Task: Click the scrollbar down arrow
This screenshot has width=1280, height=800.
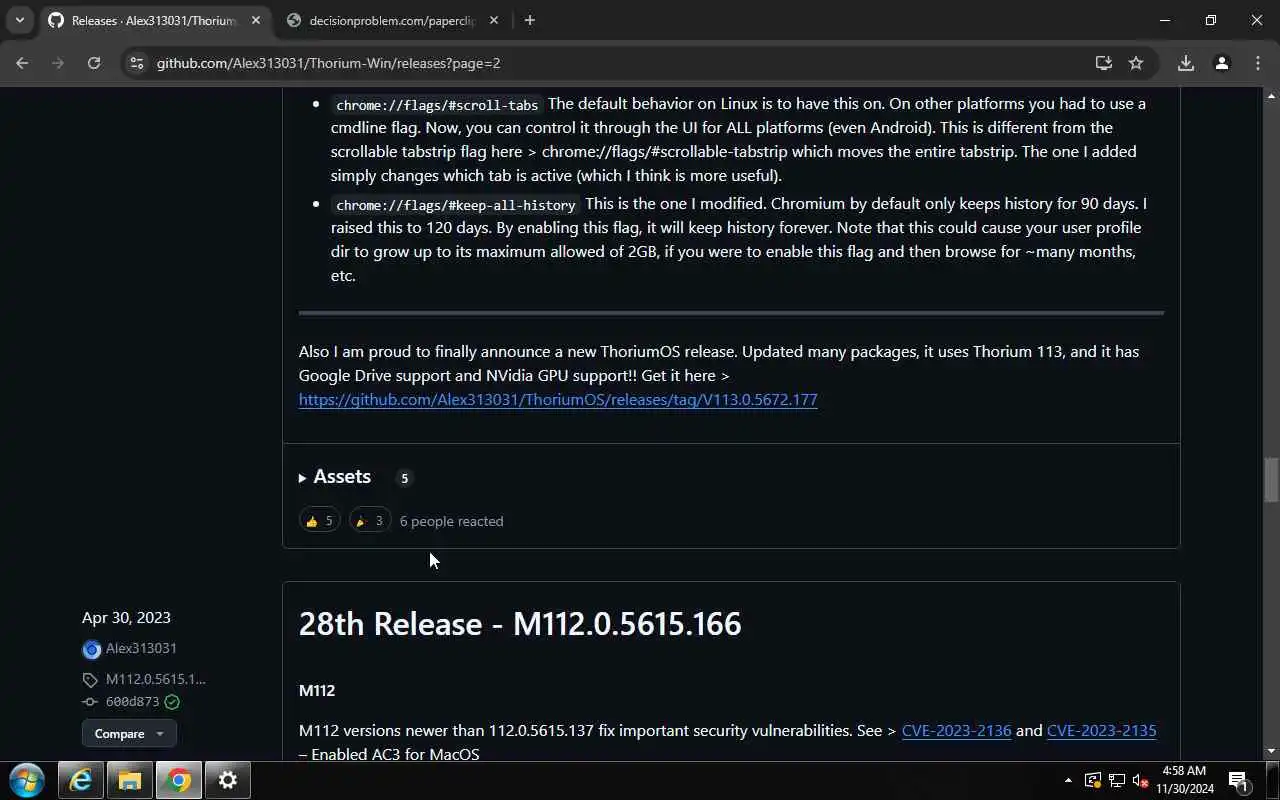Action: (1271, 751)
